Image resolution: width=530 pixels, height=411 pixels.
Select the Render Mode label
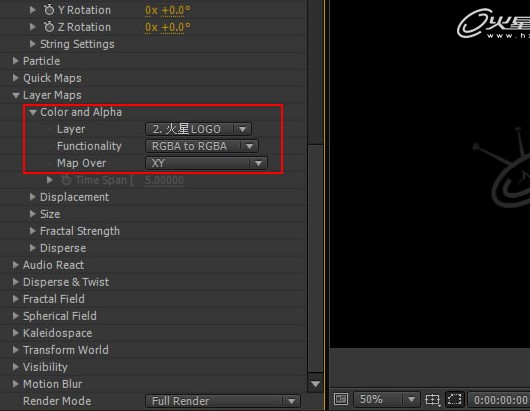click(57, 401)
